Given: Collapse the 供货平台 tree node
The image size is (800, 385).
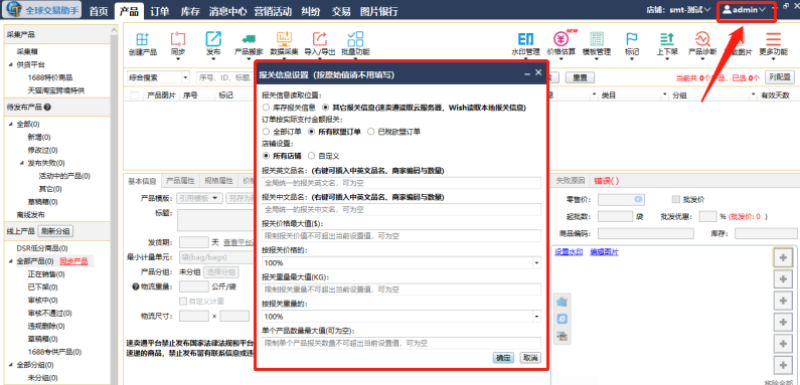Looking at the screenshot, I should click(11, 65).
